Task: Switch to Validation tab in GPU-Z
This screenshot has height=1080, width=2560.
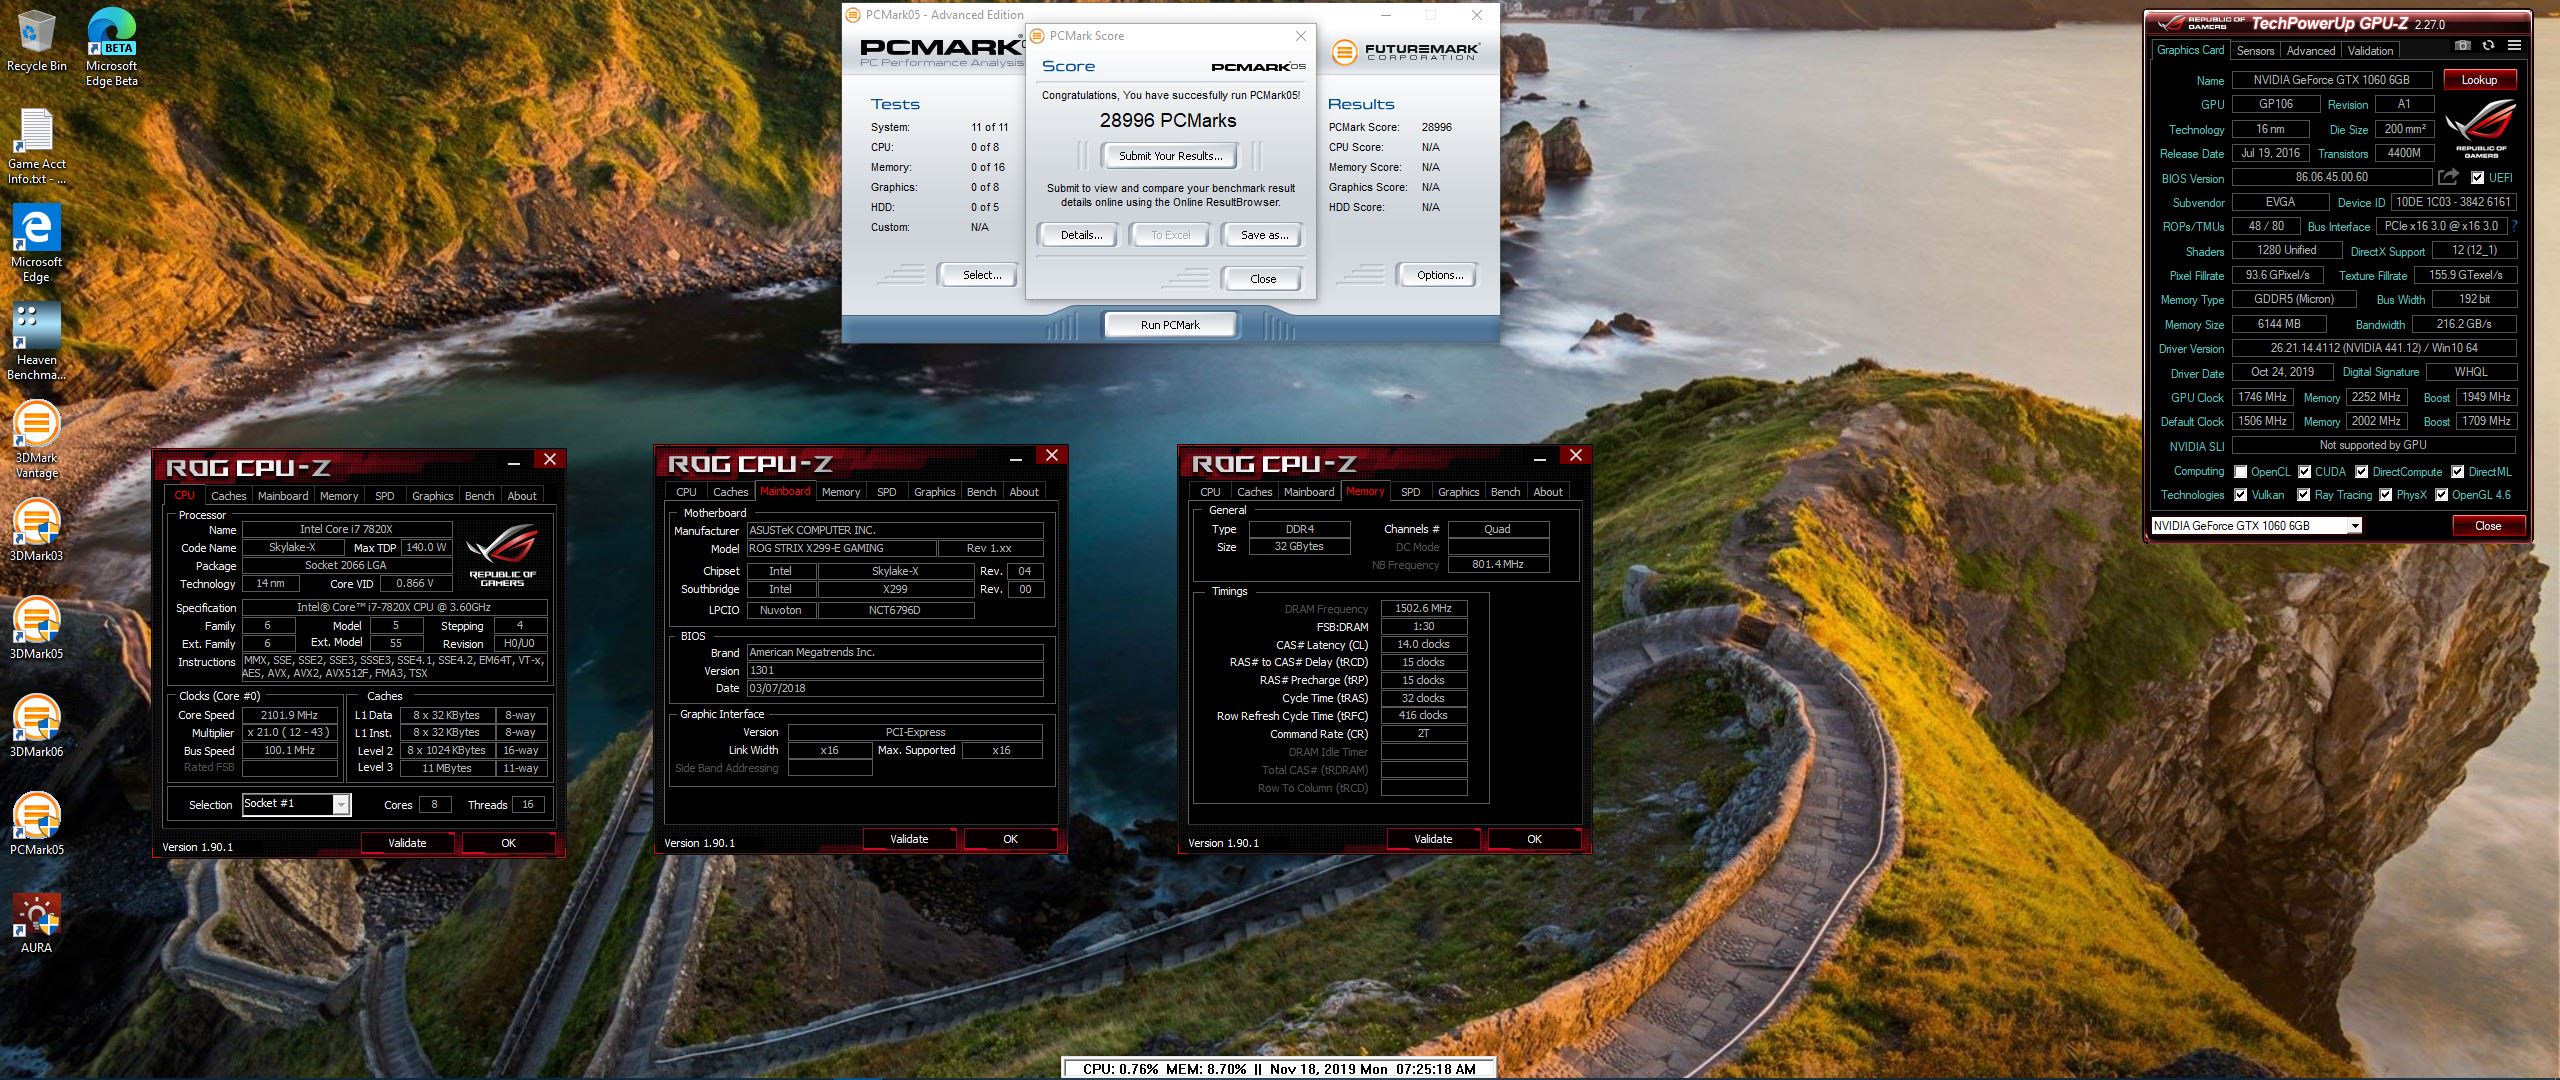Action: [x=2370, y=50]
